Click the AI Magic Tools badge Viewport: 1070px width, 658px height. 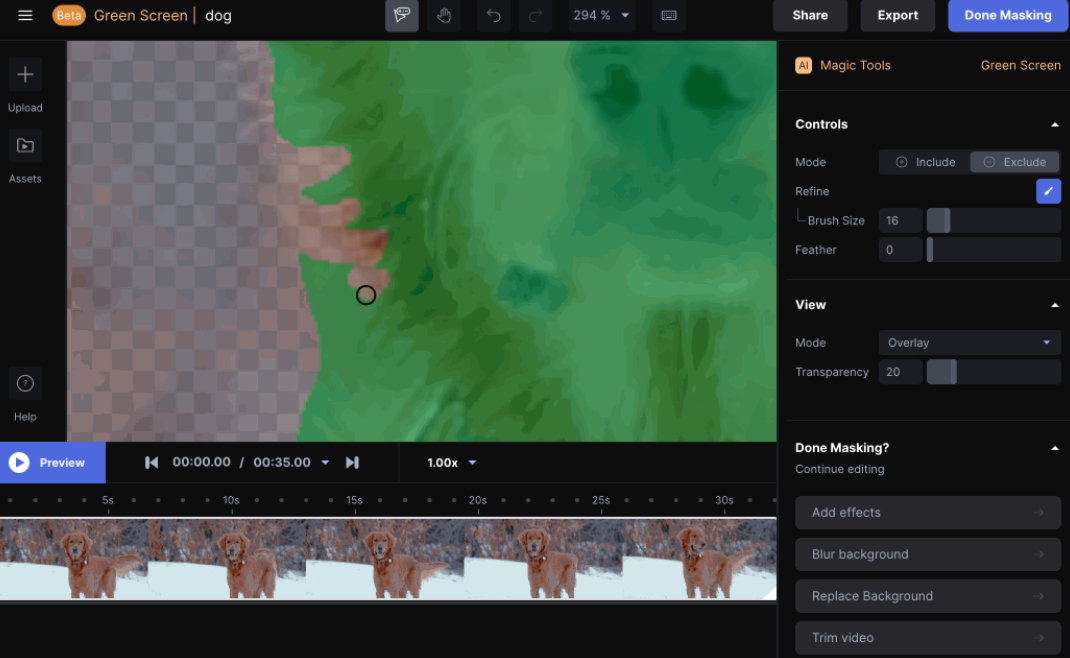803,66
